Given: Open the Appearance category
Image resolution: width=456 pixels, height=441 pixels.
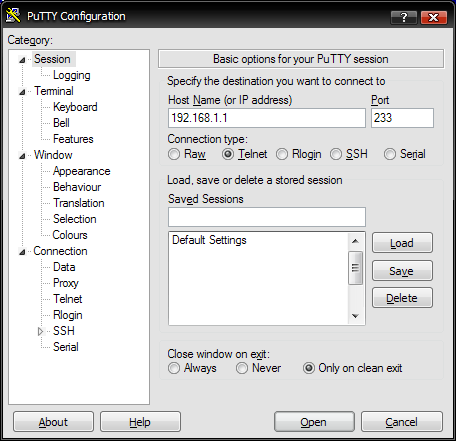Looking at the screenshot, I should pos(82,171).
